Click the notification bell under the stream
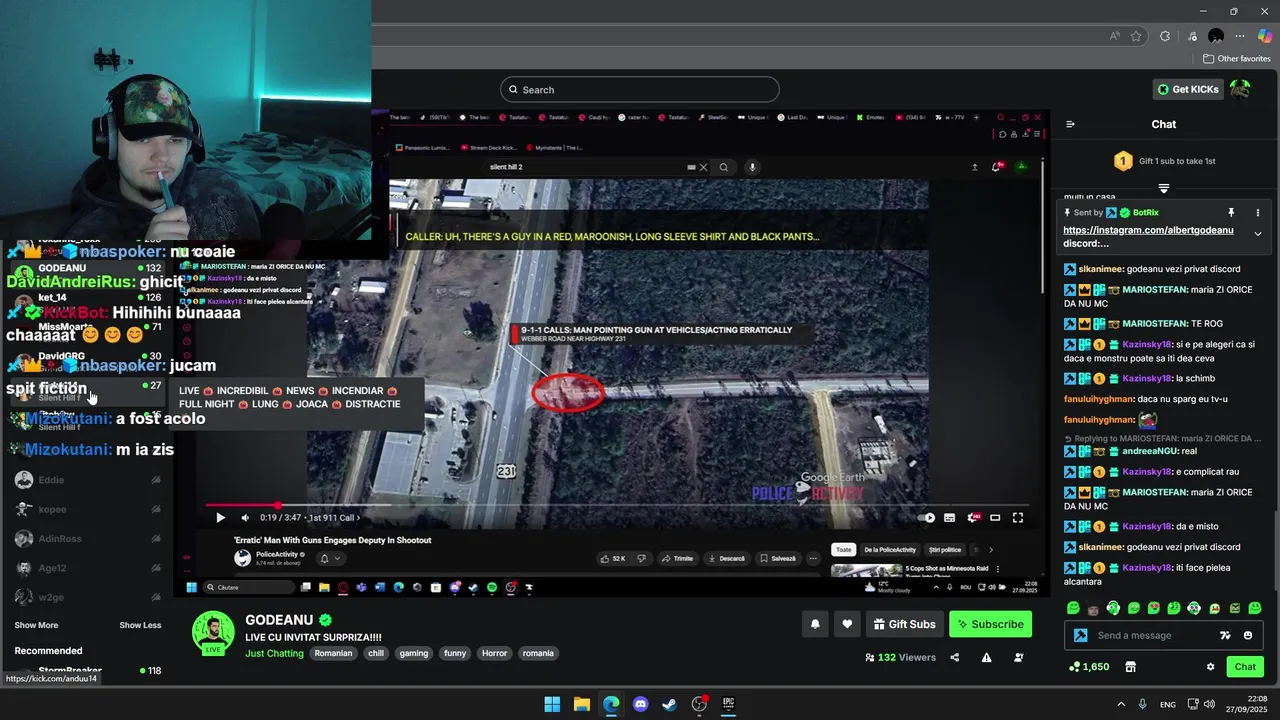The image size is (1280, 720). (815, 624)
